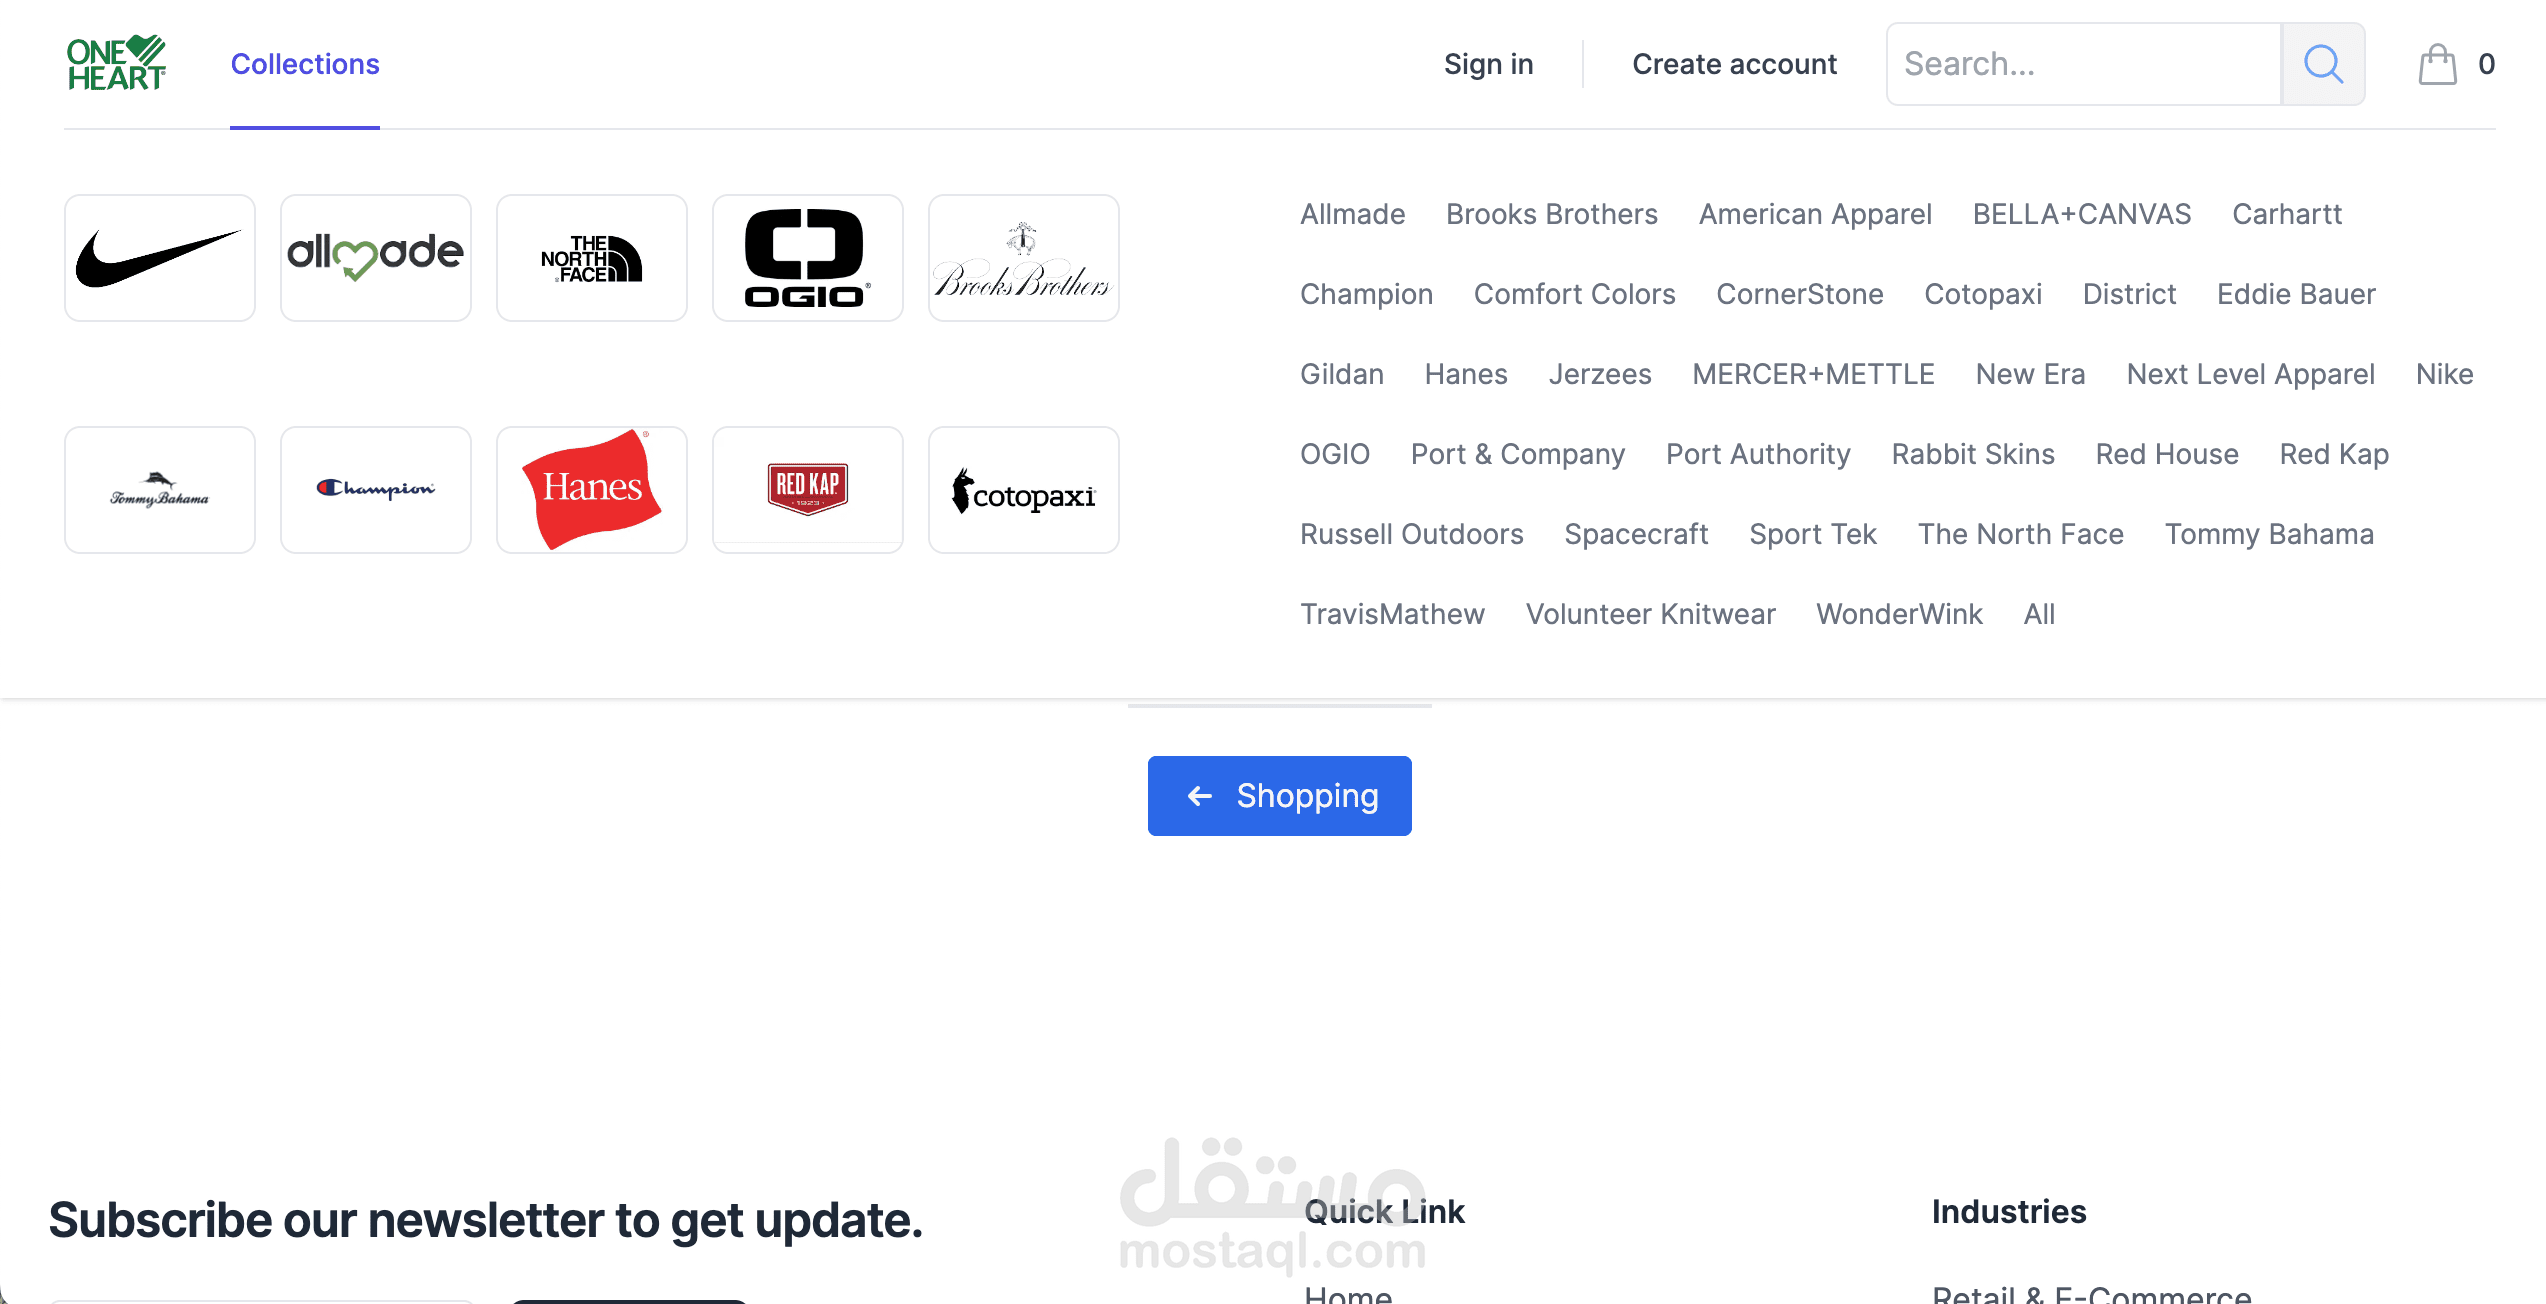Select the Nike swoosh logo tile
This screenshot has height=1304, width=2546.
tap(160, 258)
